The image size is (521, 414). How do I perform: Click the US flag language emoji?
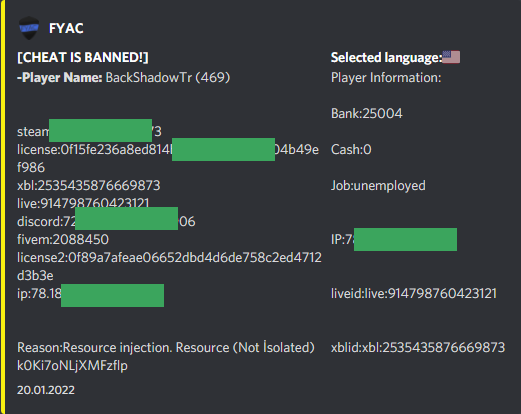pos(451,57)
